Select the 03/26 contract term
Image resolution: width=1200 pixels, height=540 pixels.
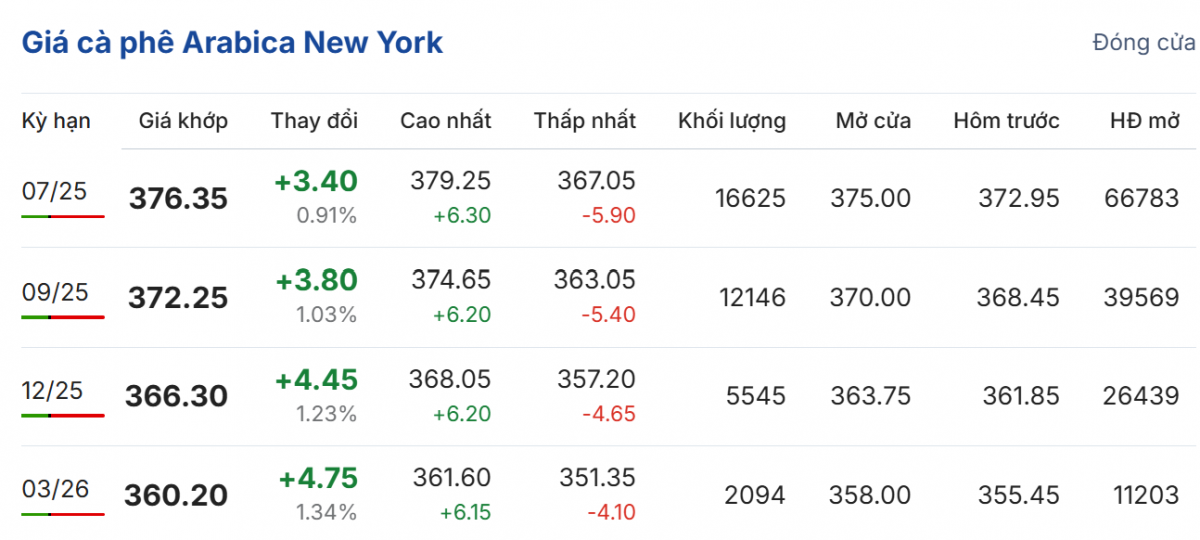(x=55, y=489)
